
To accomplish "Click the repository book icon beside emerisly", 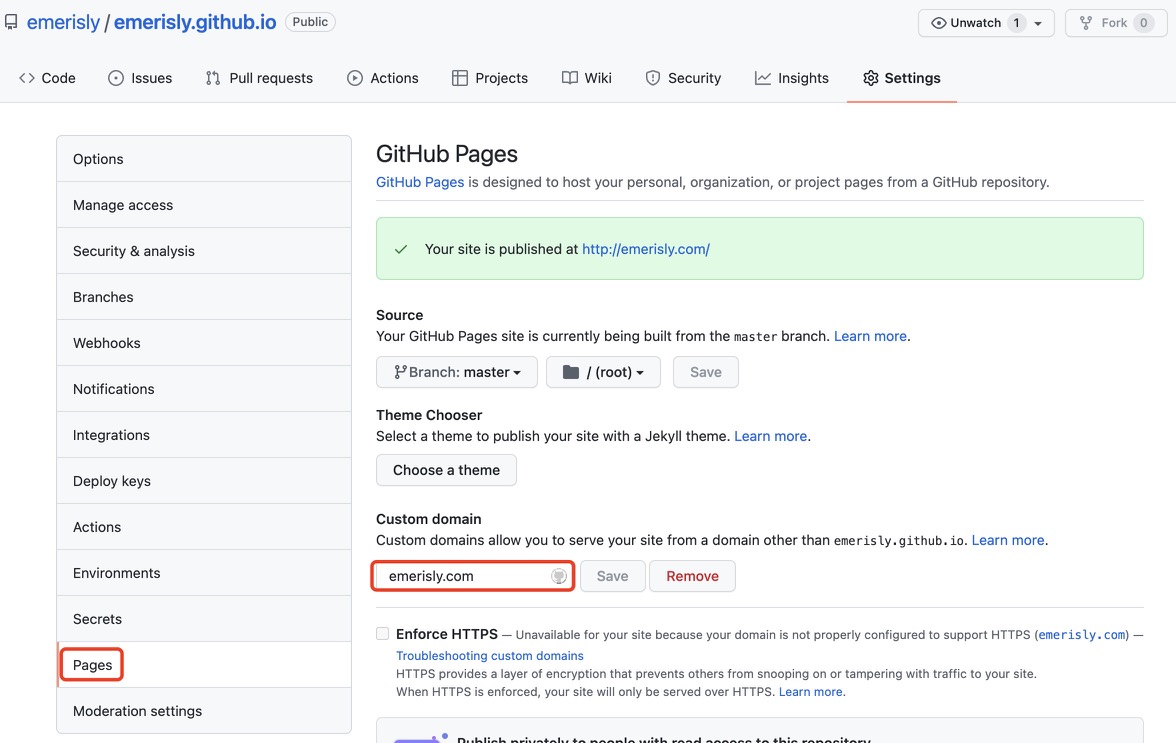I will click(11, 22).
